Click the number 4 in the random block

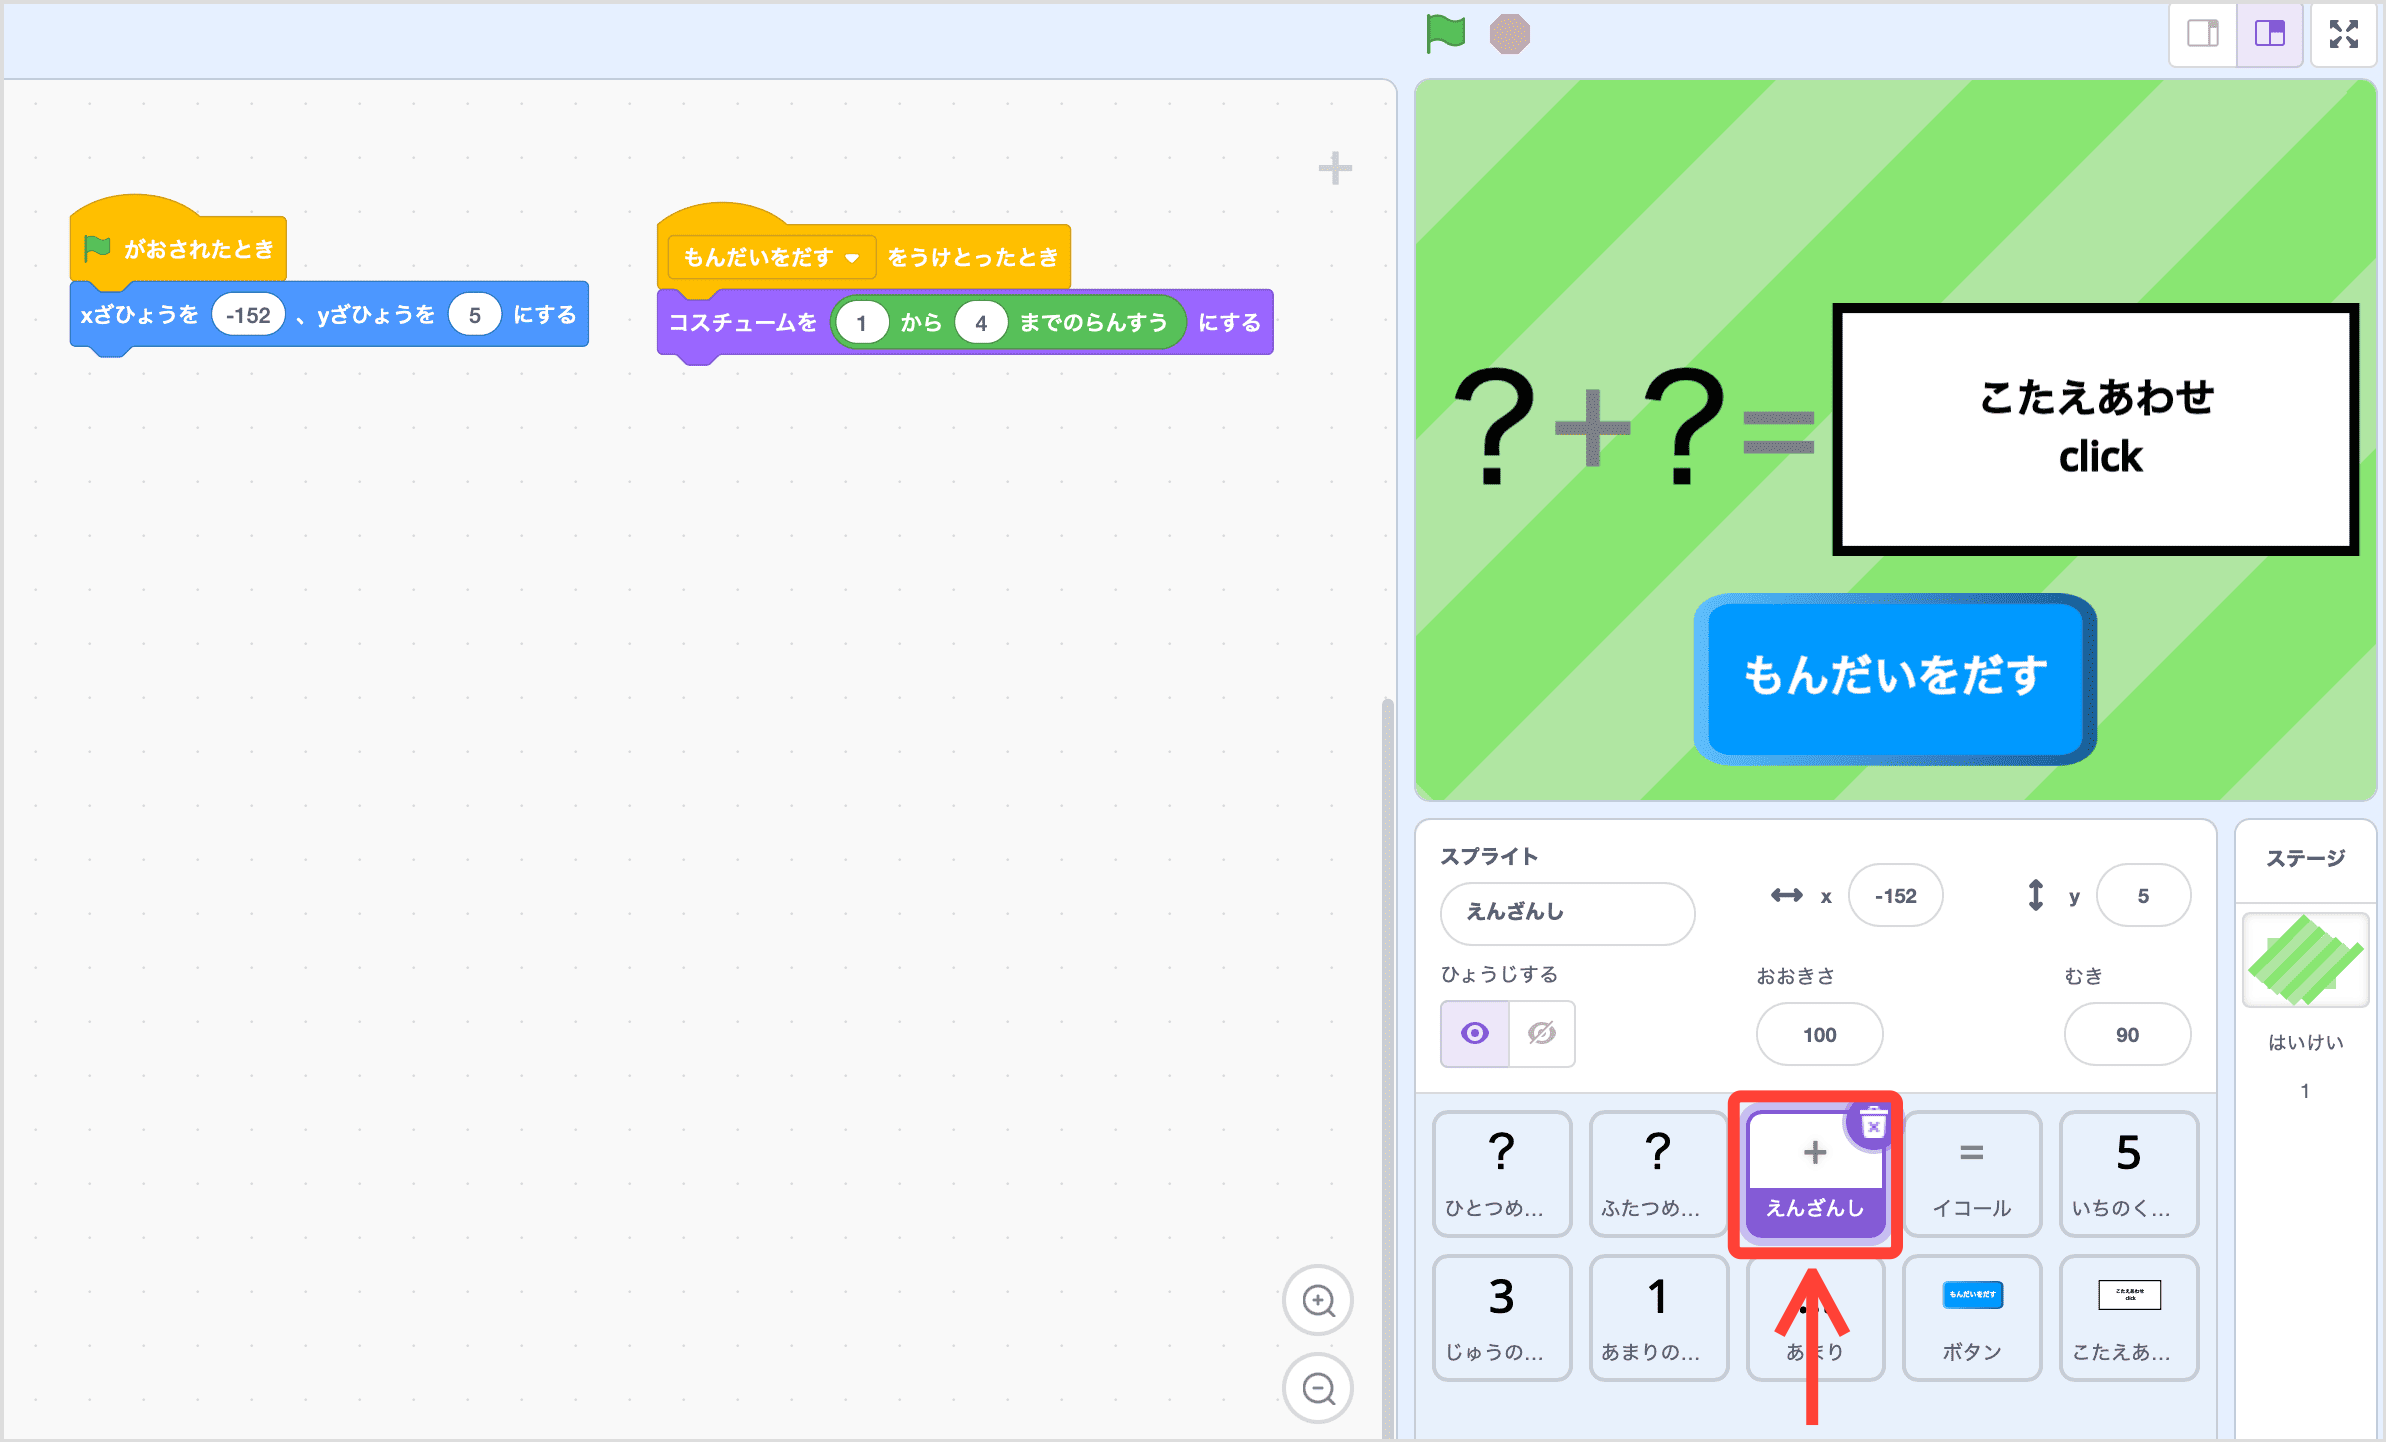click(x=981, y=322)
